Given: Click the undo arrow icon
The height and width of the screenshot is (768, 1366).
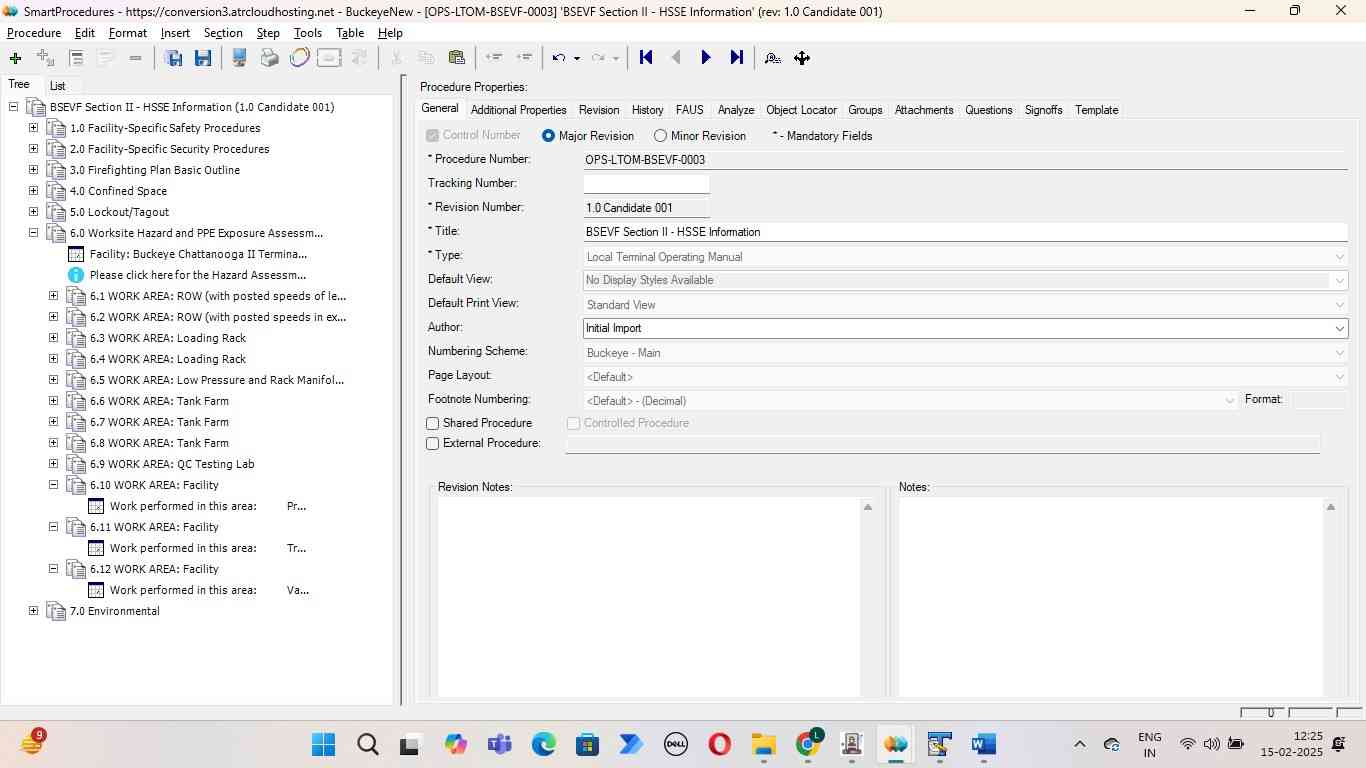Looking at the screenshot, I should [559, 58].
